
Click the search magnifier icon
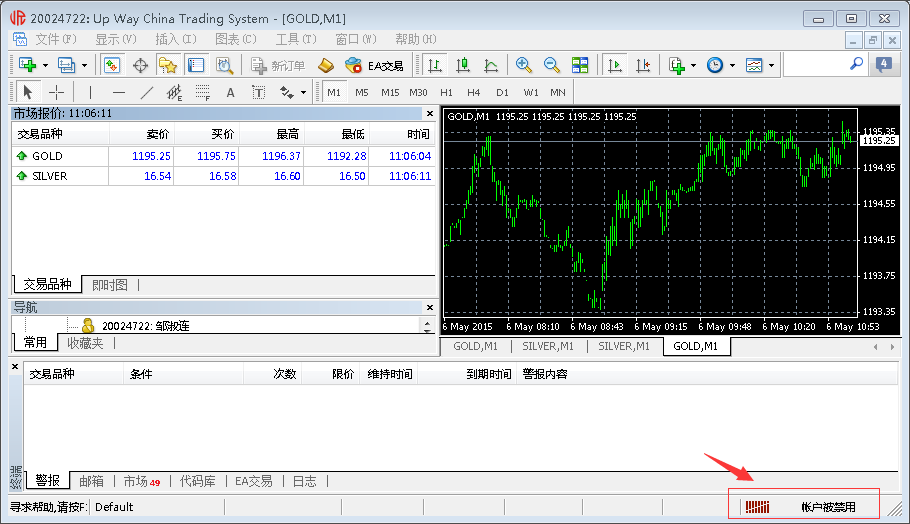[856, 64]
